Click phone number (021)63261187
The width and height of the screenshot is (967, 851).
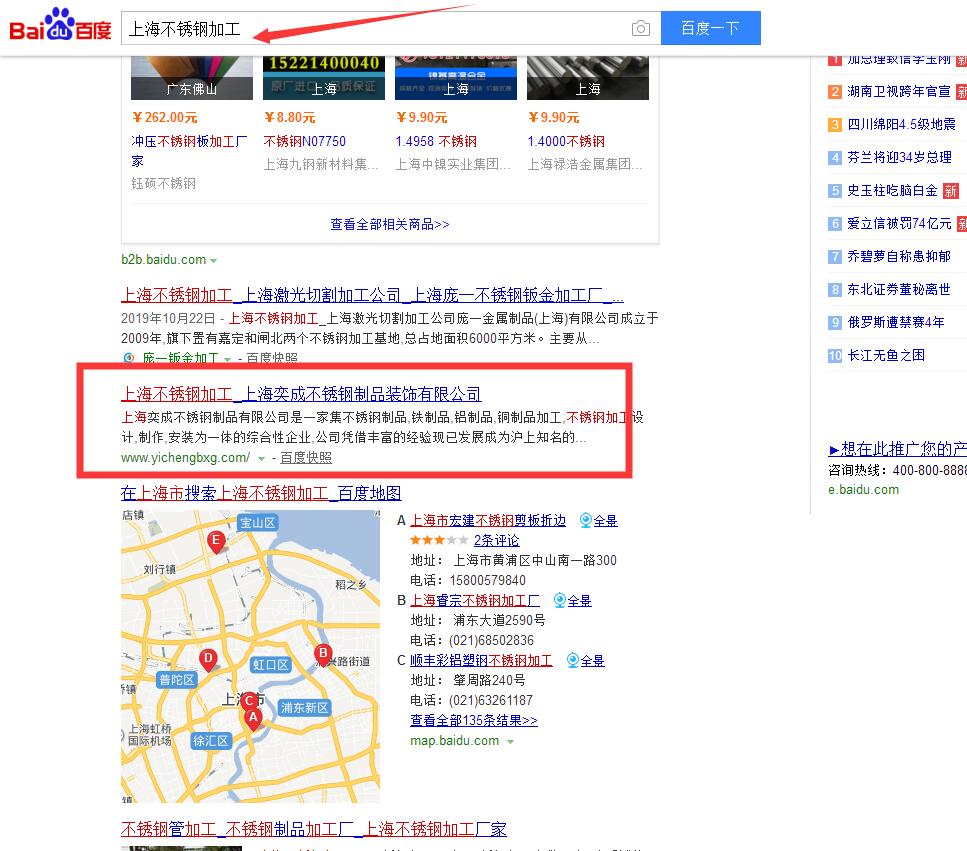[x=490, y=701]
